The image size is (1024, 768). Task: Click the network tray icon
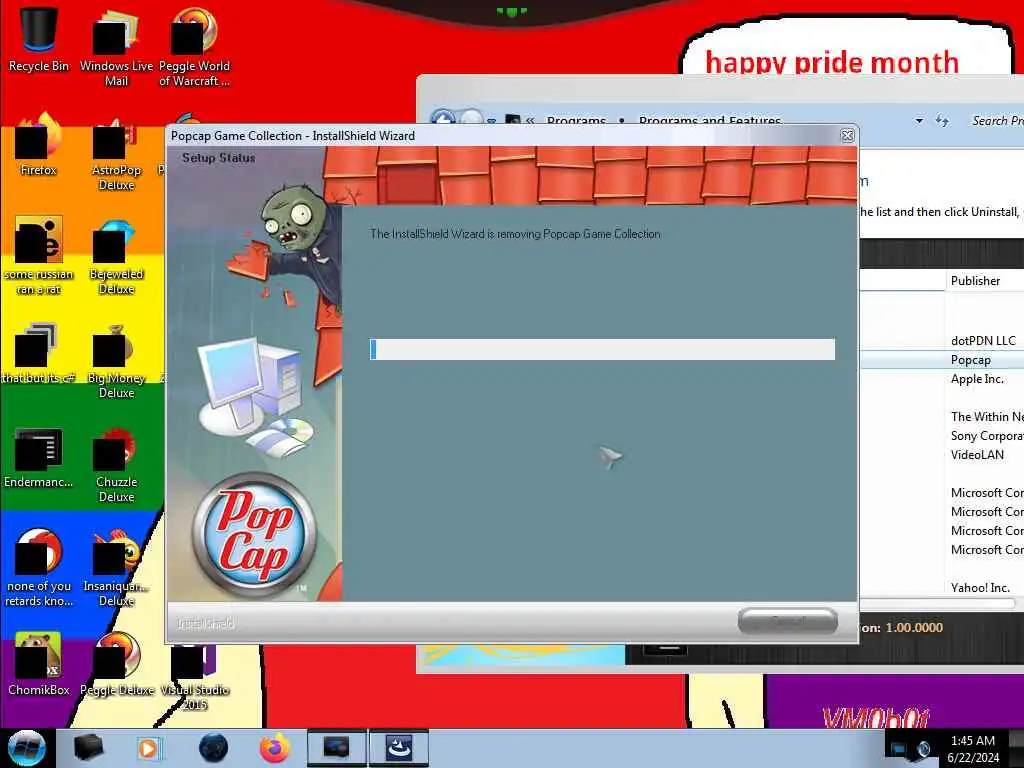tap(899, 749)
